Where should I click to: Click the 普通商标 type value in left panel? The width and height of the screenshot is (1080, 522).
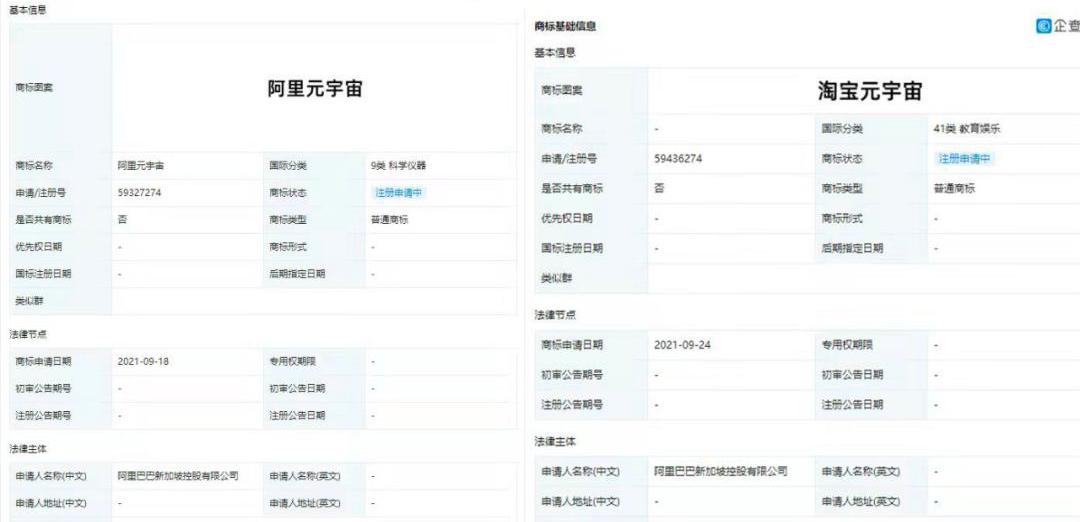pos(389,220)
